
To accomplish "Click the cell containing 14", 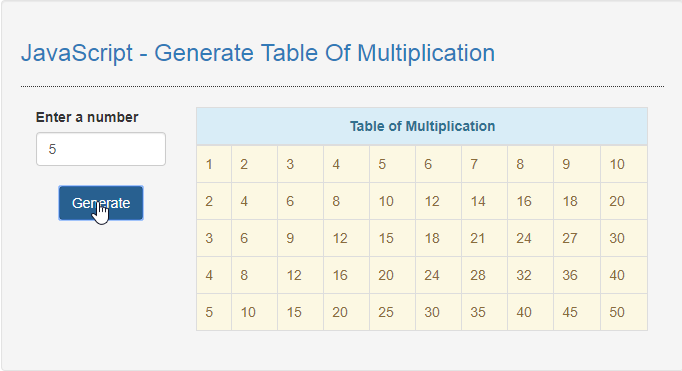I will tap(484, 201).
